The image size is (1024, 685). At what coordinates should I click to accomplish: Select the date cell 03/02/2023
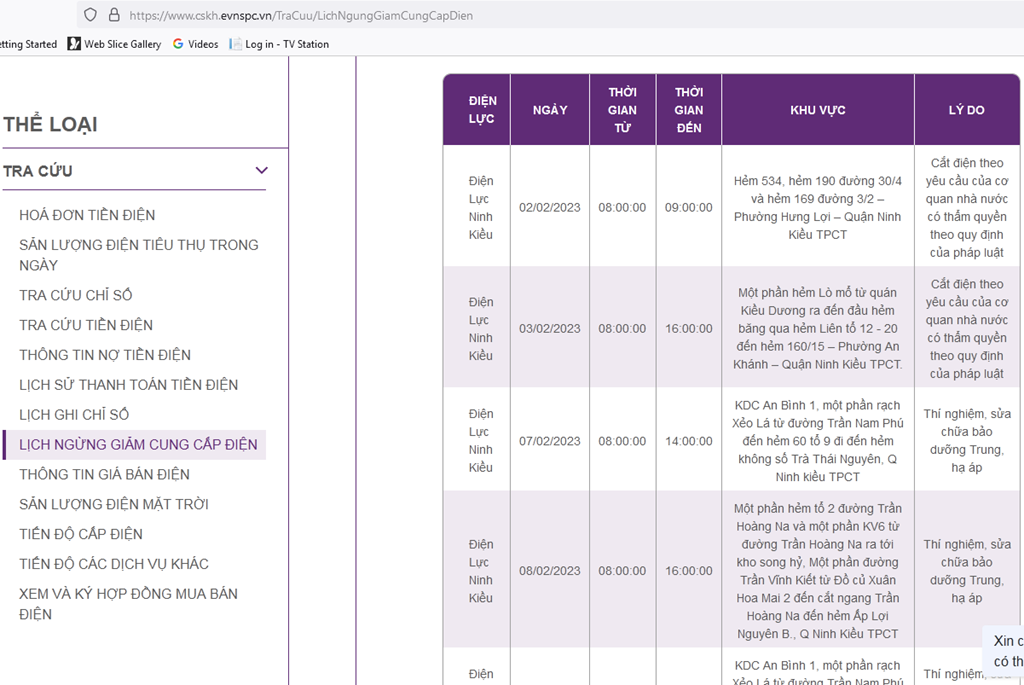[550, 328]
